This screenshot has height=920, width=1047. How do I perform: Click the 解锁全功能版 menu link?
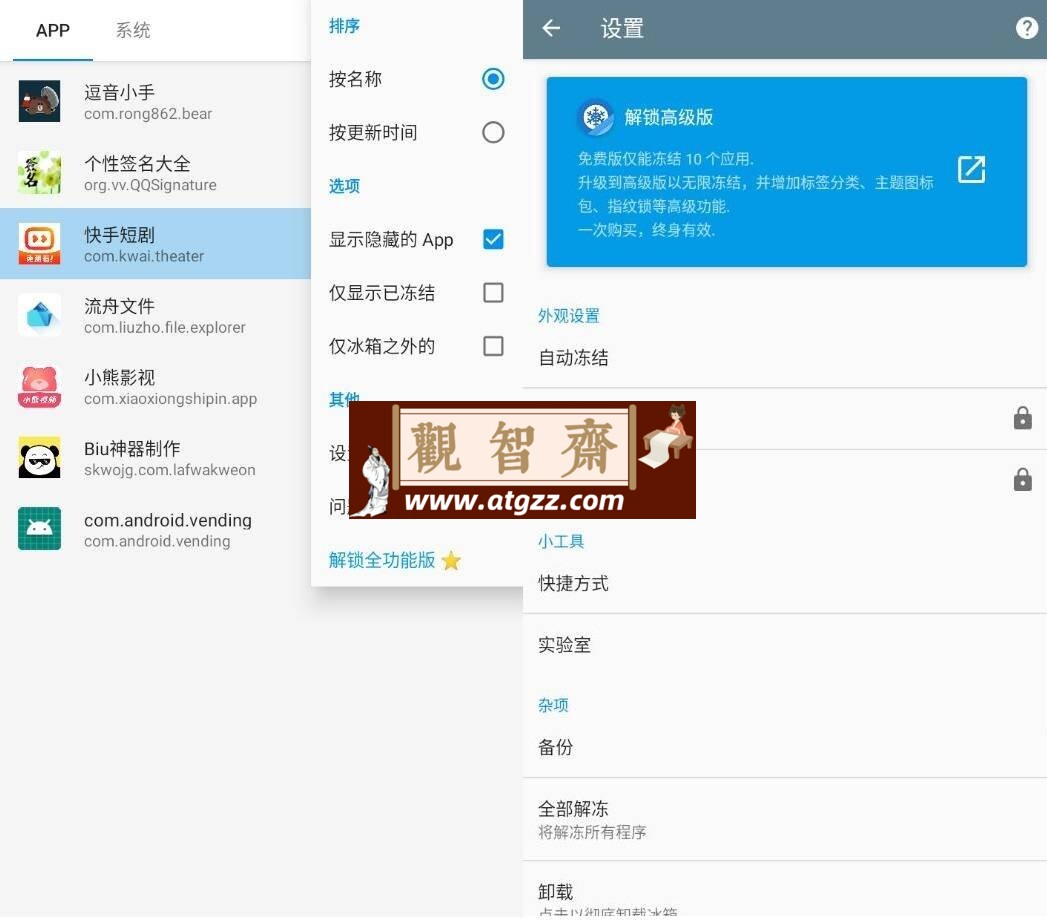(382, 560)
